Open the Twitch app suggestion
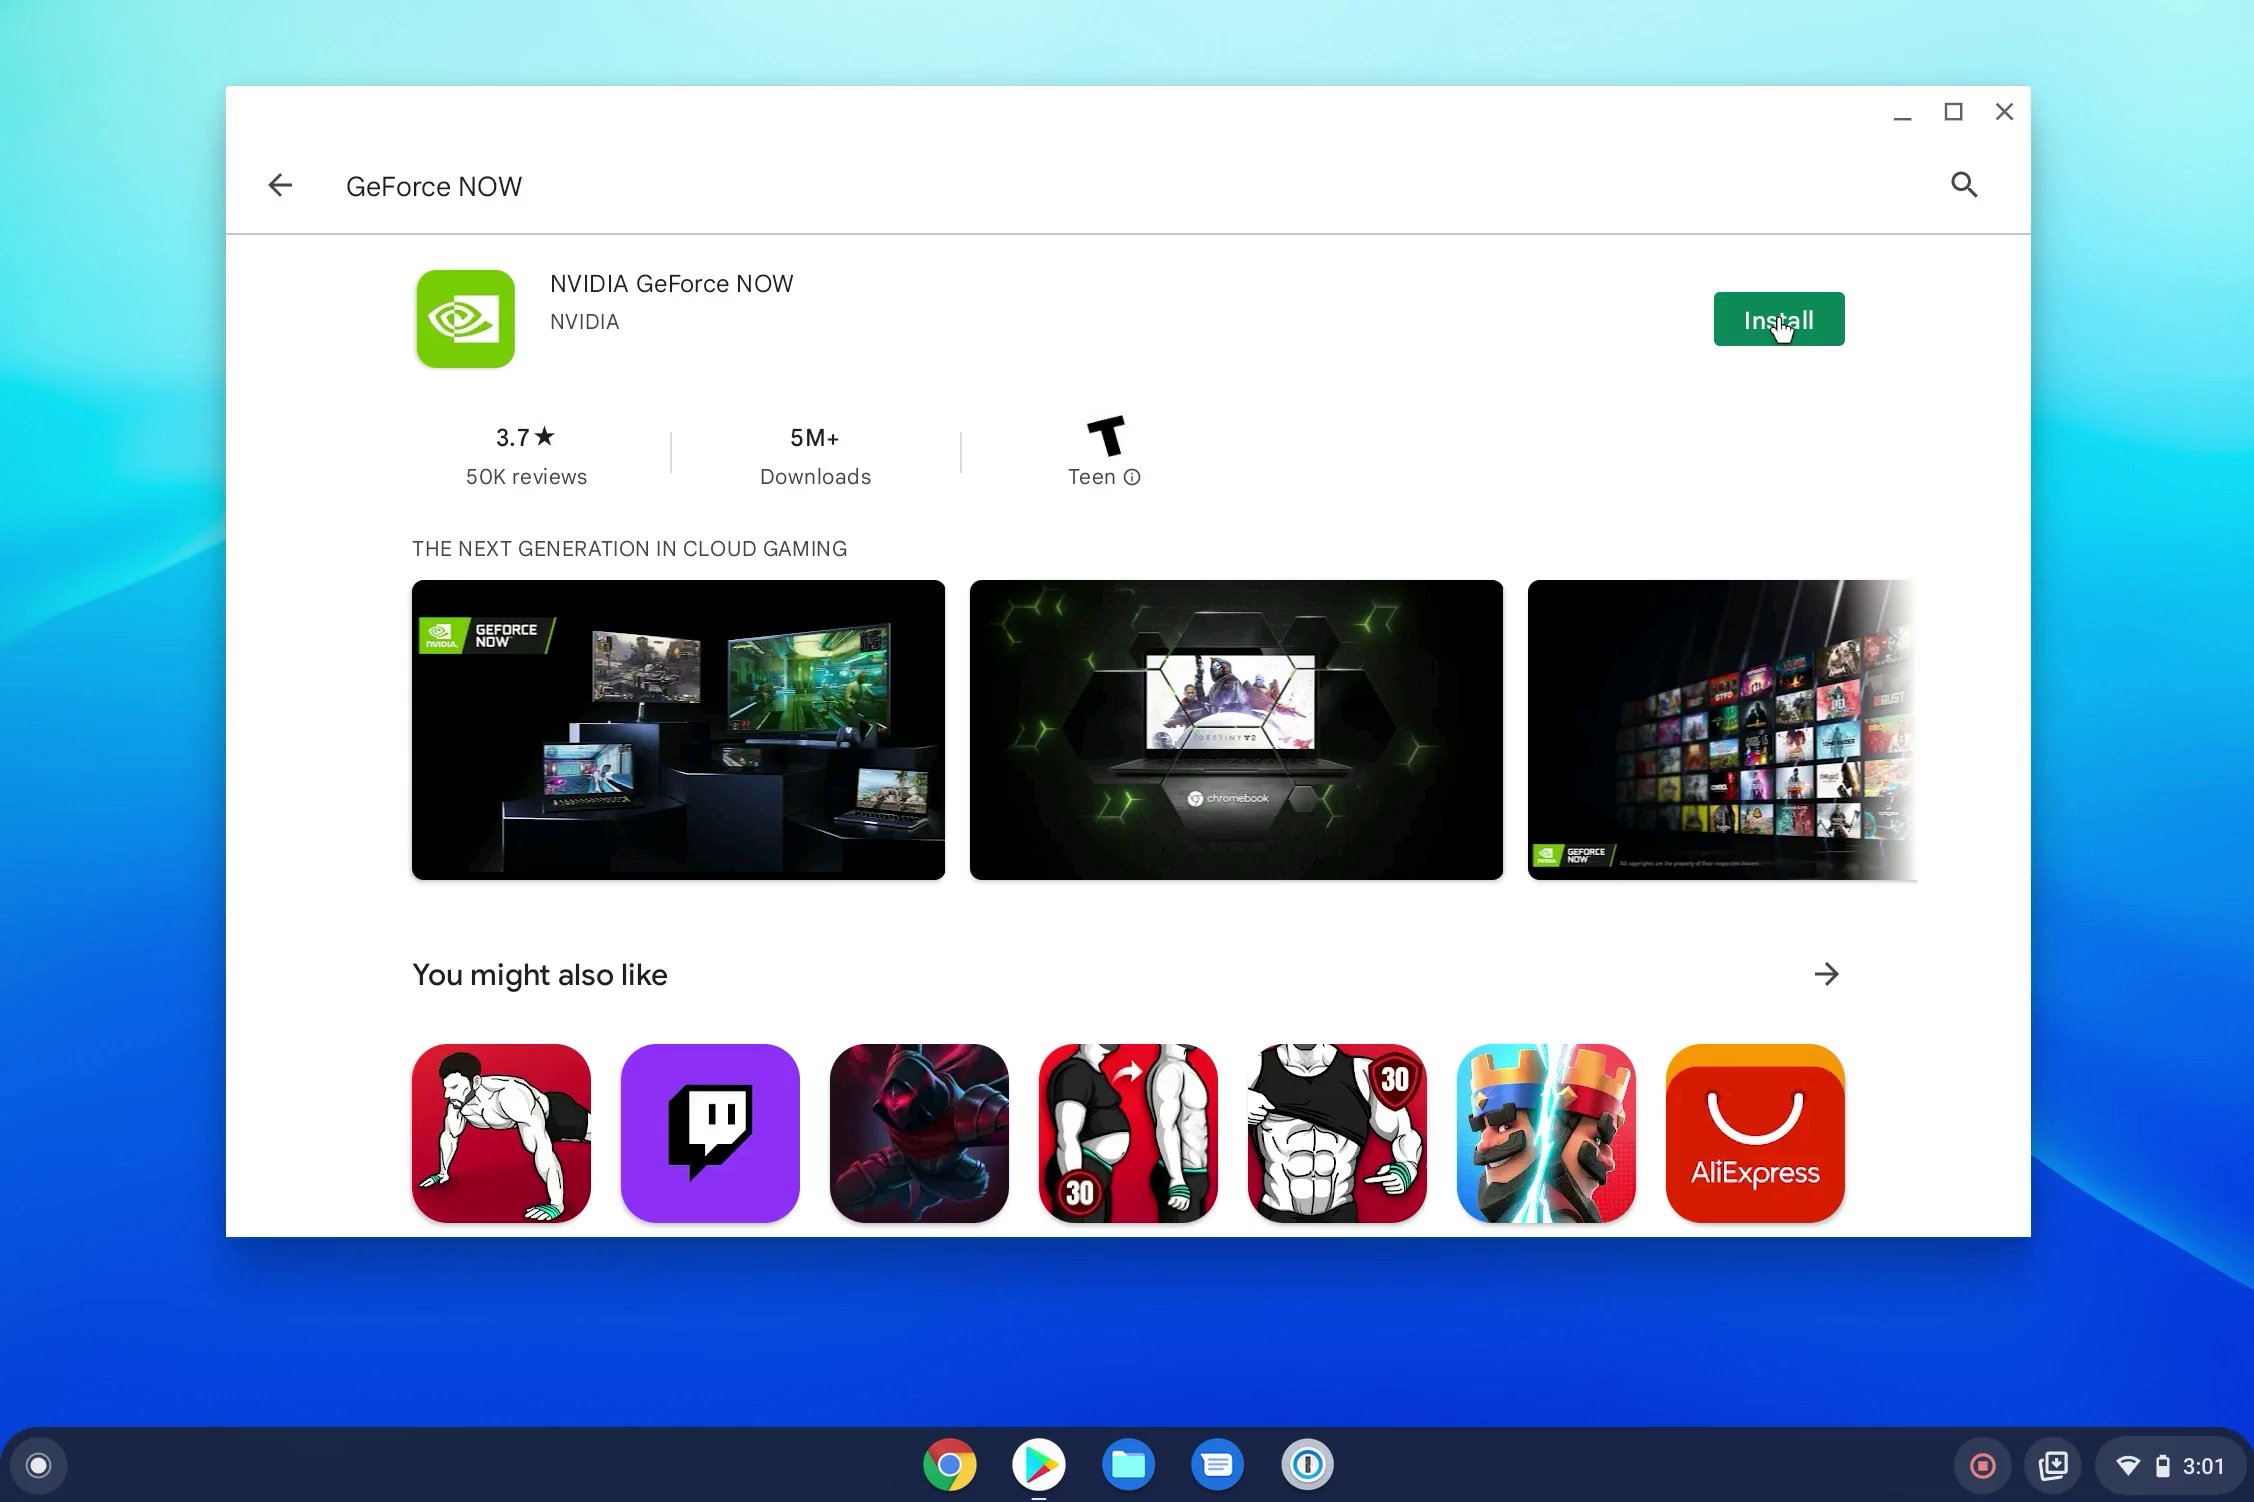Screen dimensions: 2254x1502 coord(710,1133)
